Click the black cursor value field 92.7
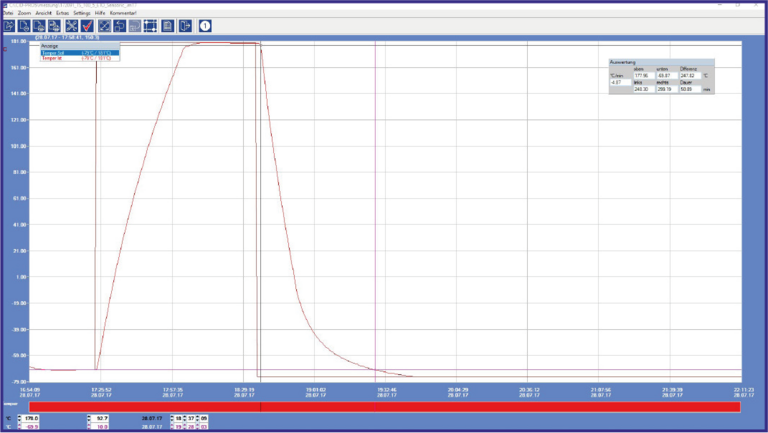This screenshot has width=768, height=433. click(x=100, y=419)
